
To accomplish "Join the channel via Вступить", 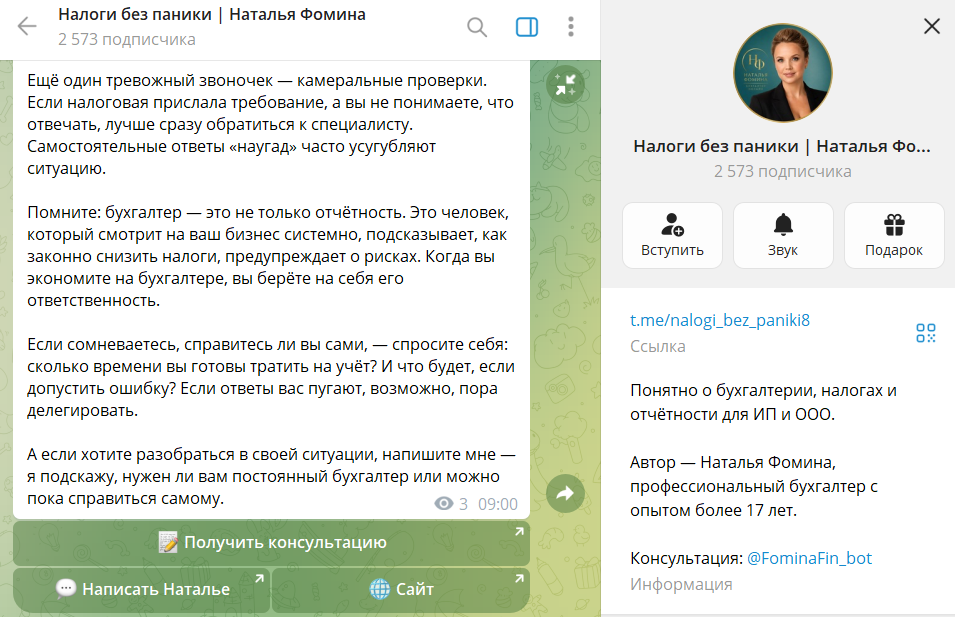I will click(x=672, y=235).
